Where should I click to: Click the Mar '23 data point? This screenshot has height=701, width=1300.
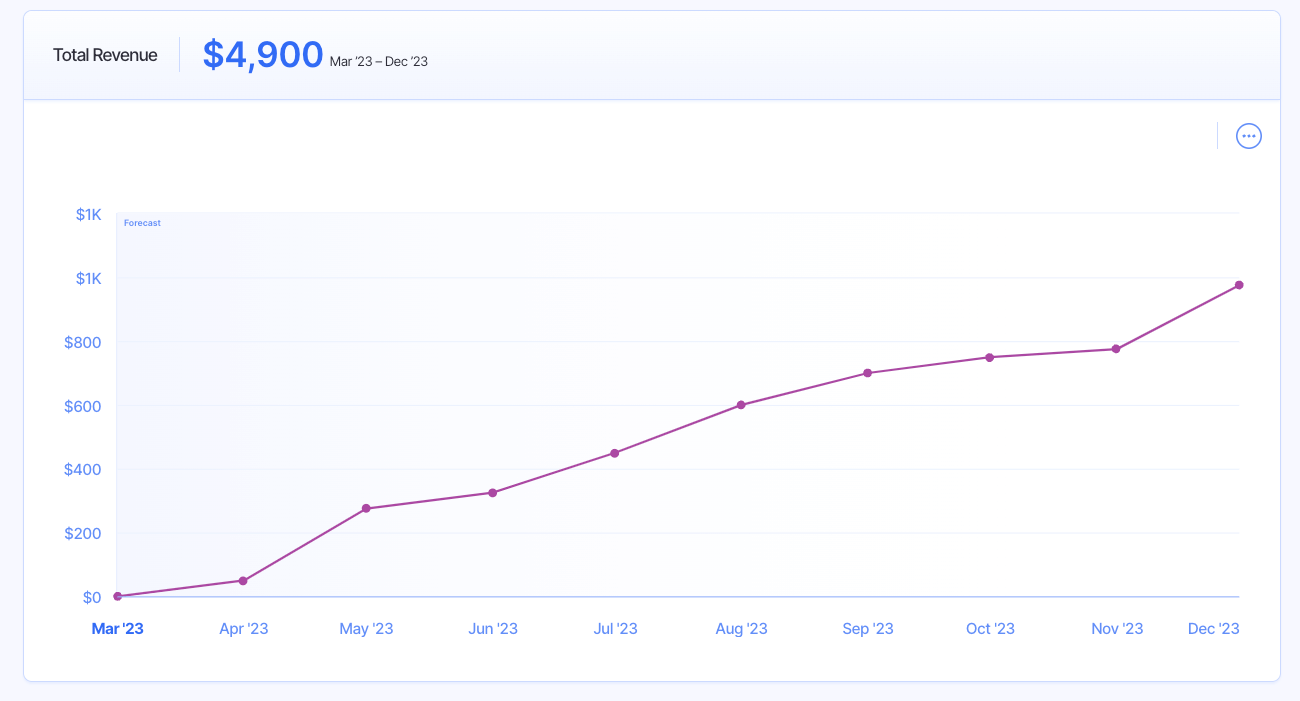coord(117,595)
